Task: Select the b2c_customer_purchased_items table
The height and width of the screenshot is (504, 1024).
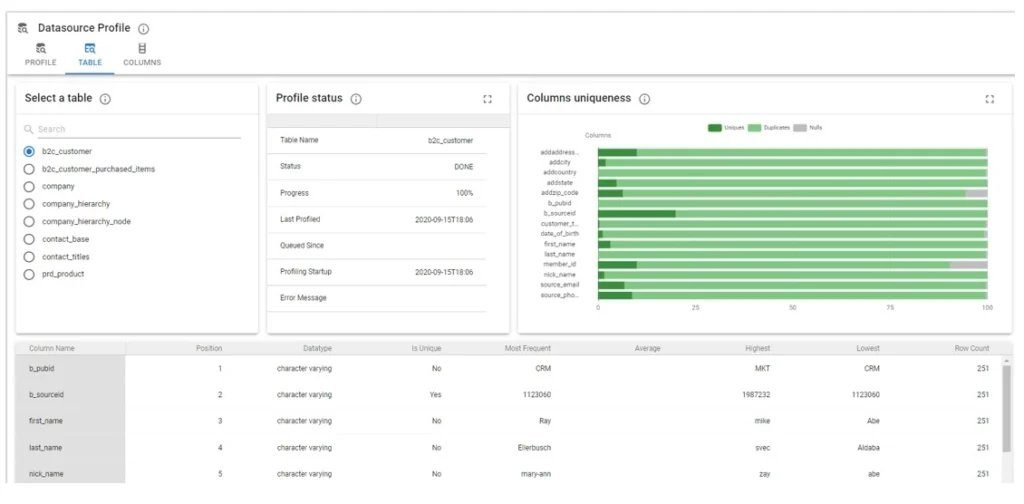Action: (x=29, y=169)
